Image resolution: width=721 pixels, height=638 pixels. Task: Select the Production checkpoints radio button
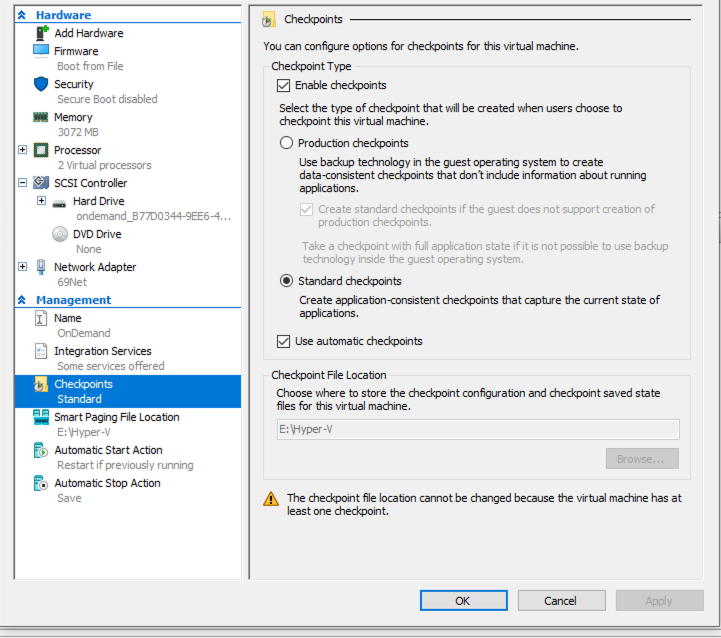click(x=287, y=143)
